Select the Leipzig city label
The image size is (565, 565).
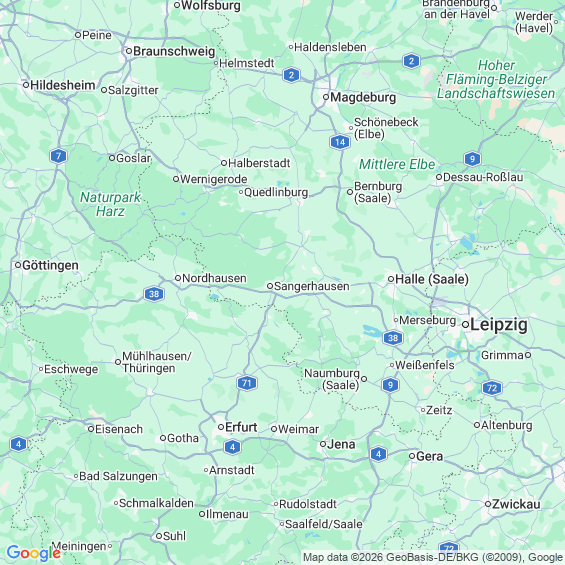click(499, 325)
